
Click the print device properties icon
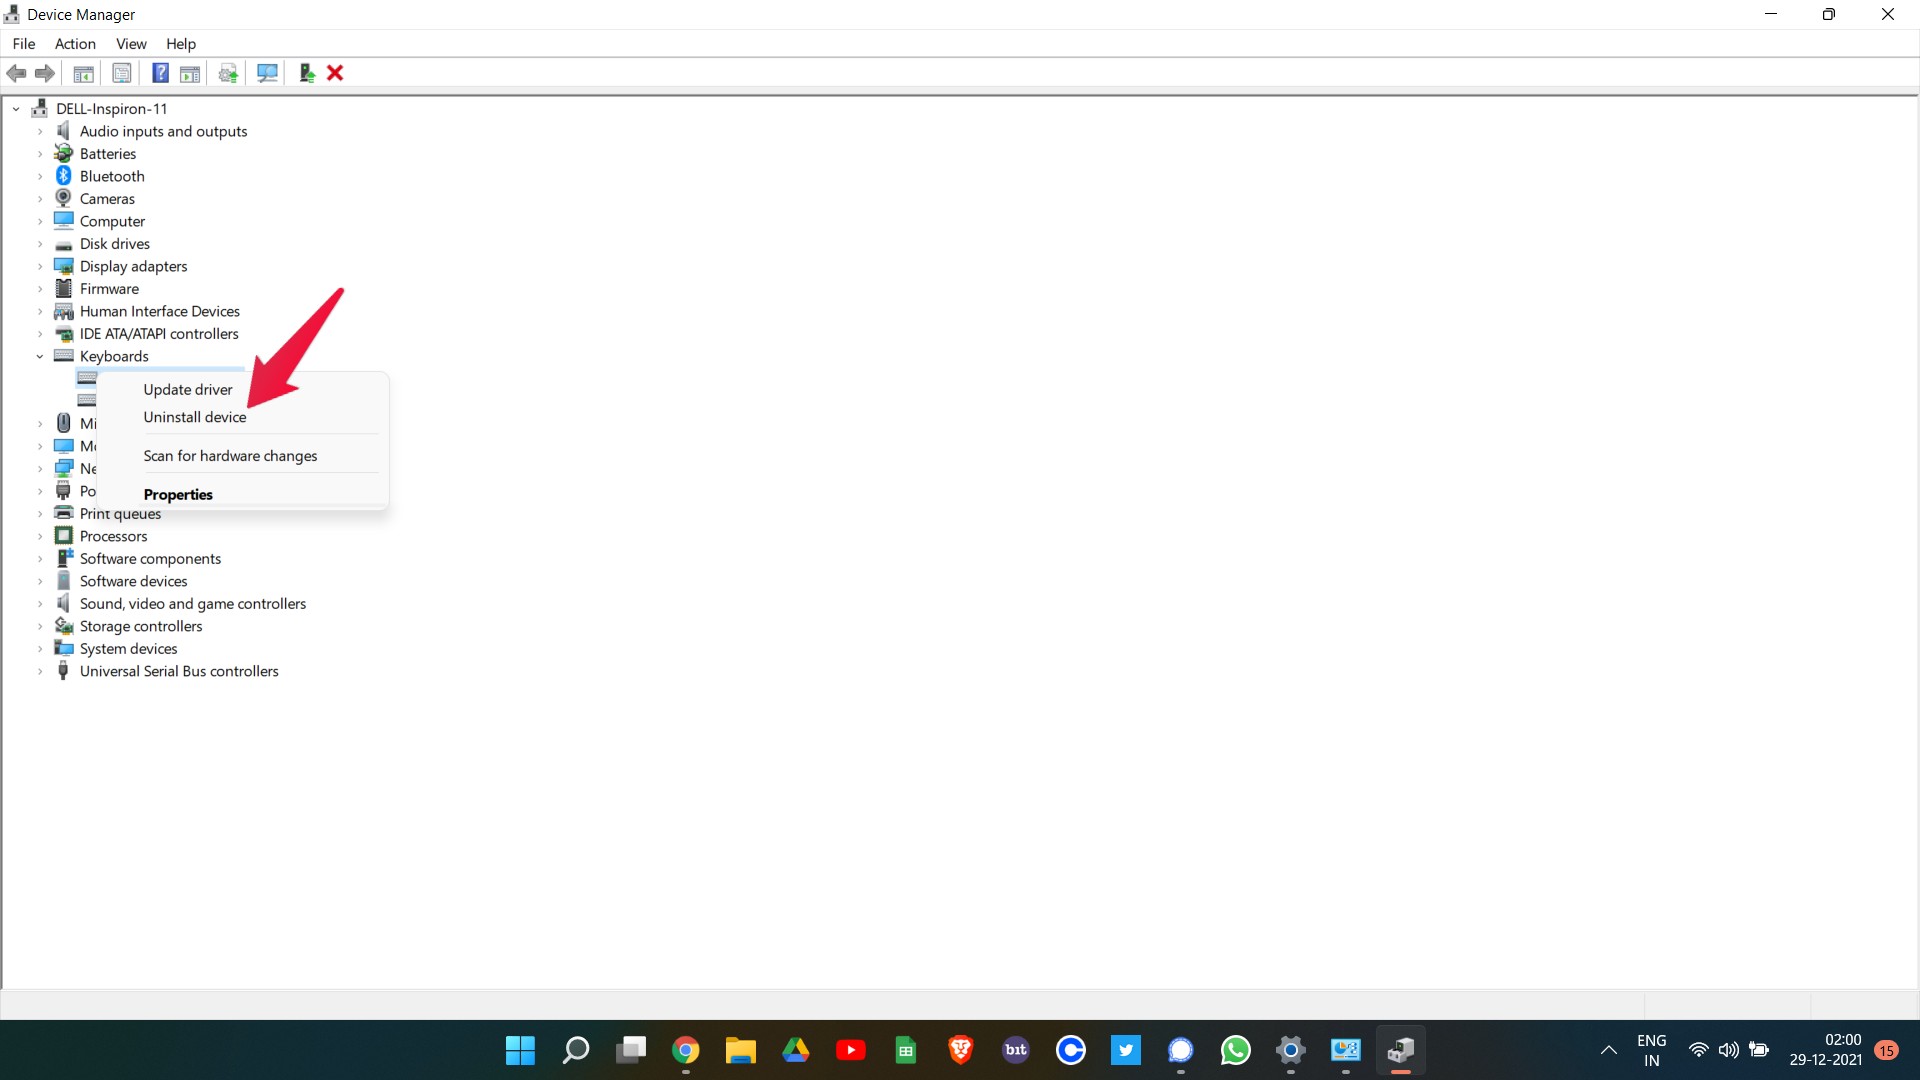pyautogui.click(x=120, y=73)
